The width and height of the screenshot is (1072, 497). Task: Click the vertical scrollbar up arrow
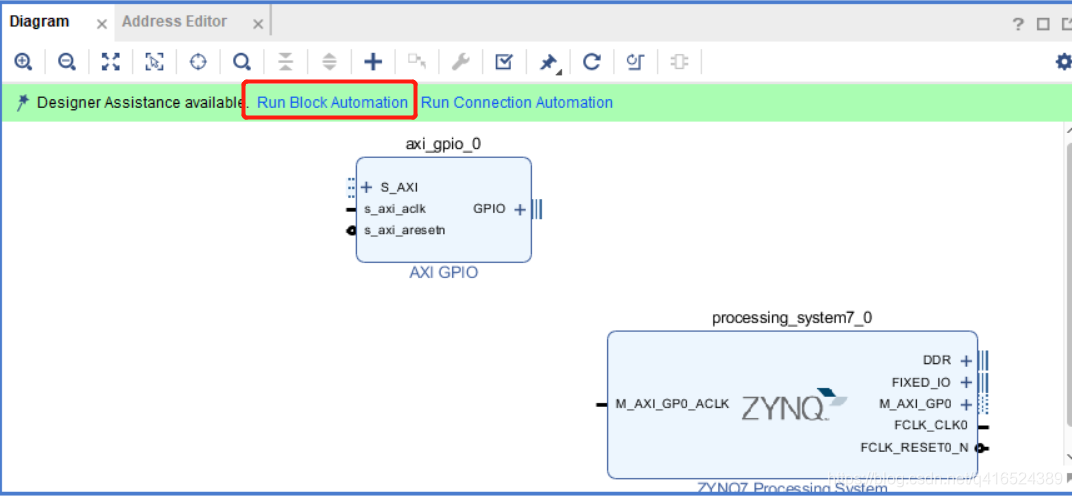pyautogui.click(x=1068, y=130)
